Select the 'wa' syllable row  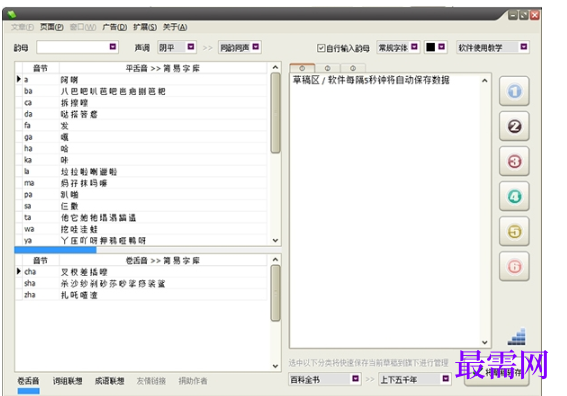[141, 229]
